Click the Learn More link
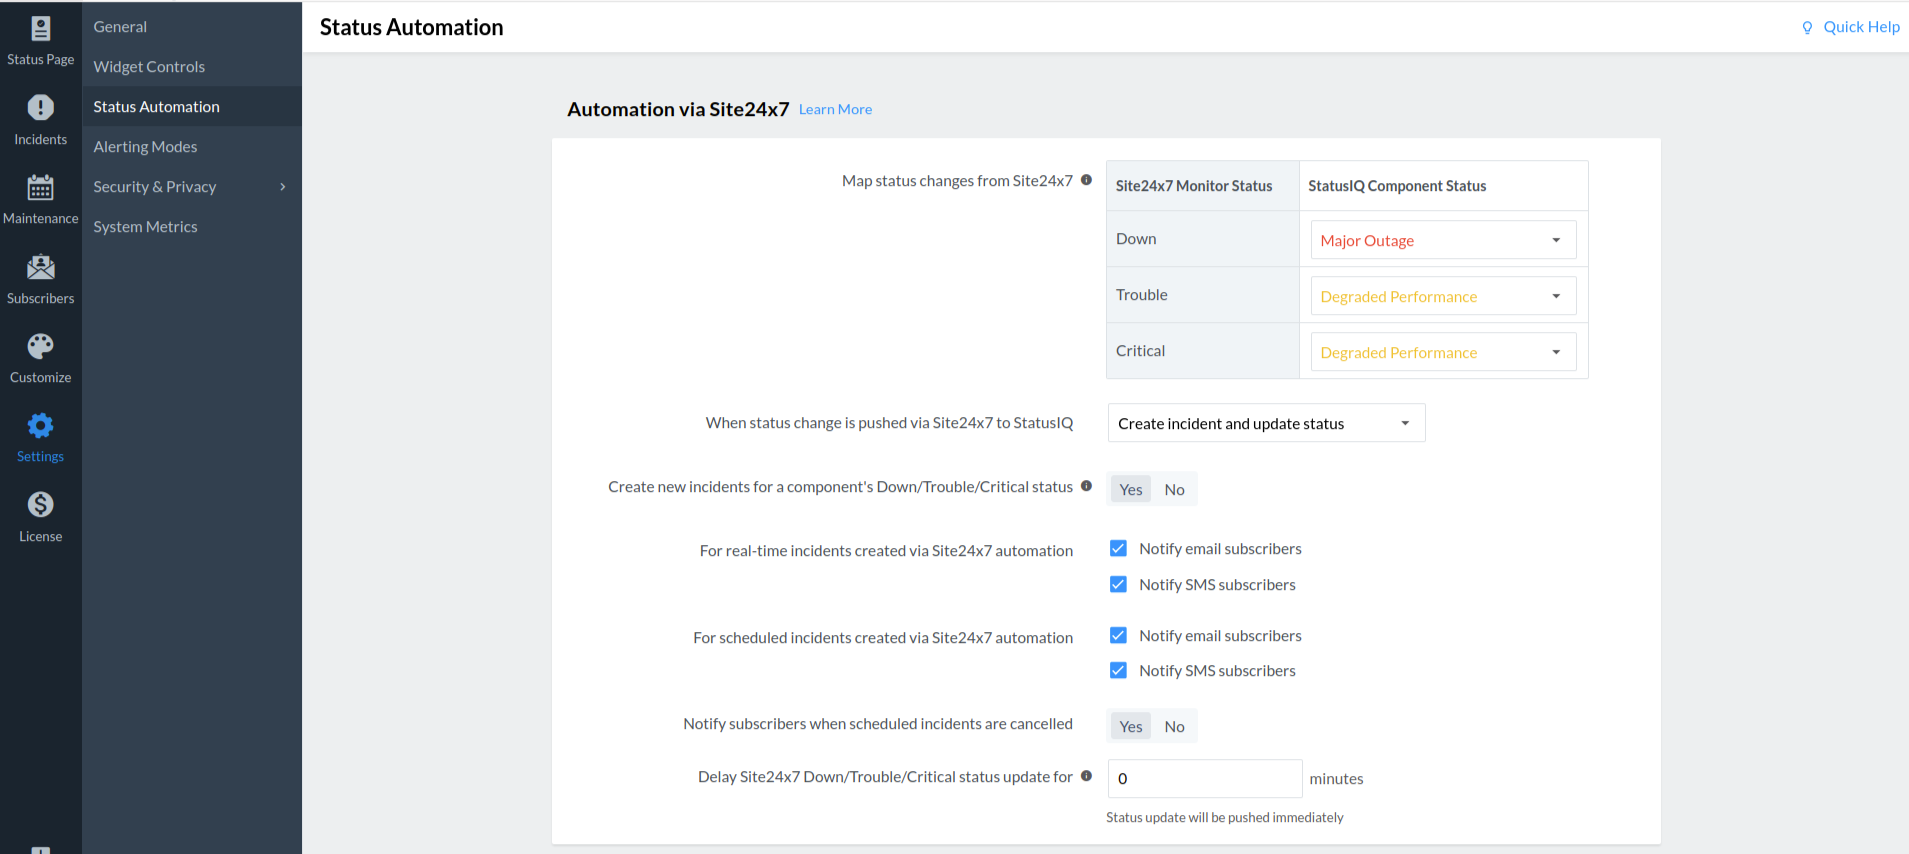 pos(835,110)
